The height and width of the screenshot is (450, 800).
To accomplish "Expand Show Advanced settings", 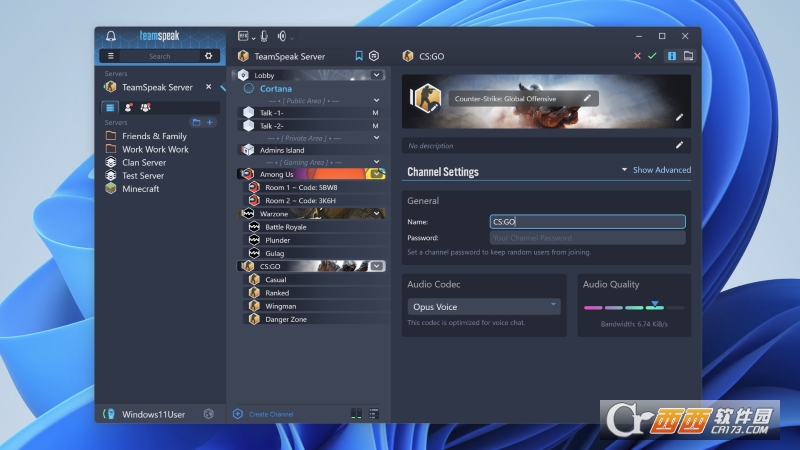I will pos(657,170).
